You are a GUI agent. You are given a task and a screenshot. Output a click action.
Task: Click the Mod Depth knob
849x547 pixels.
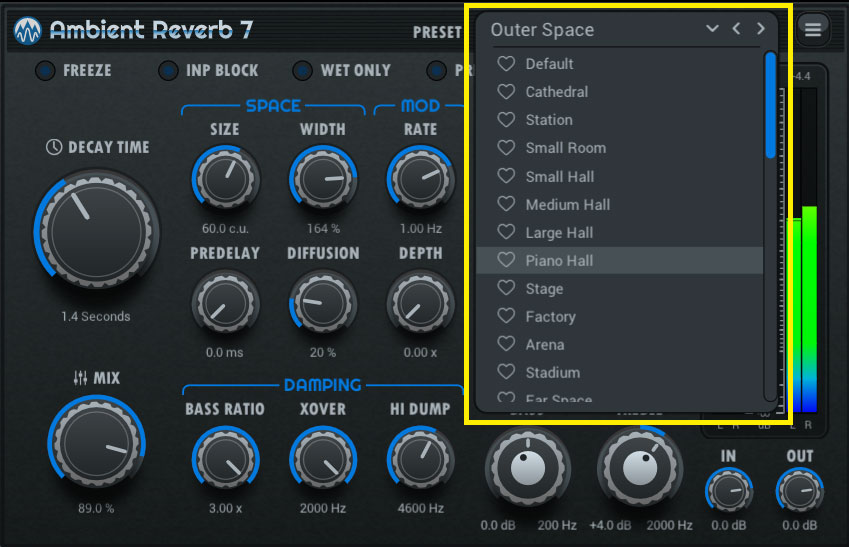click(x=420, y=303)
